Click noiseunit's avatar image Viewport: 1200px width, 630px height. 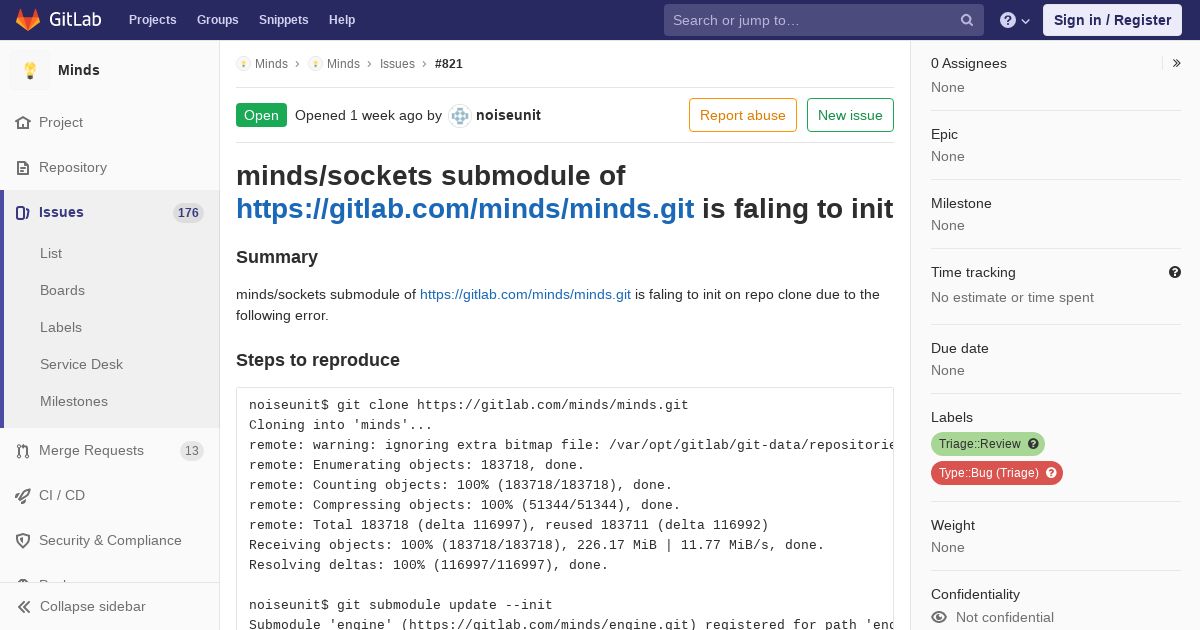[460, 115]
